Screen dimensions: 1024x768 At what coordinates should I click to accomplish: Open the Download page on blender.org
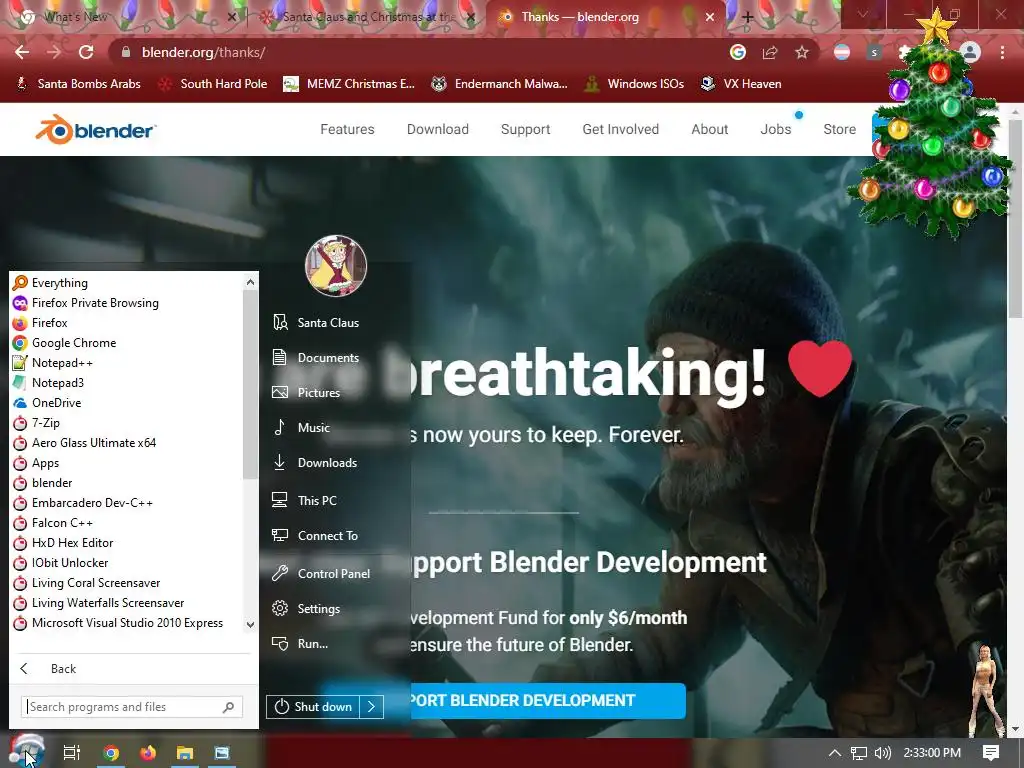(x=438, y=129)
